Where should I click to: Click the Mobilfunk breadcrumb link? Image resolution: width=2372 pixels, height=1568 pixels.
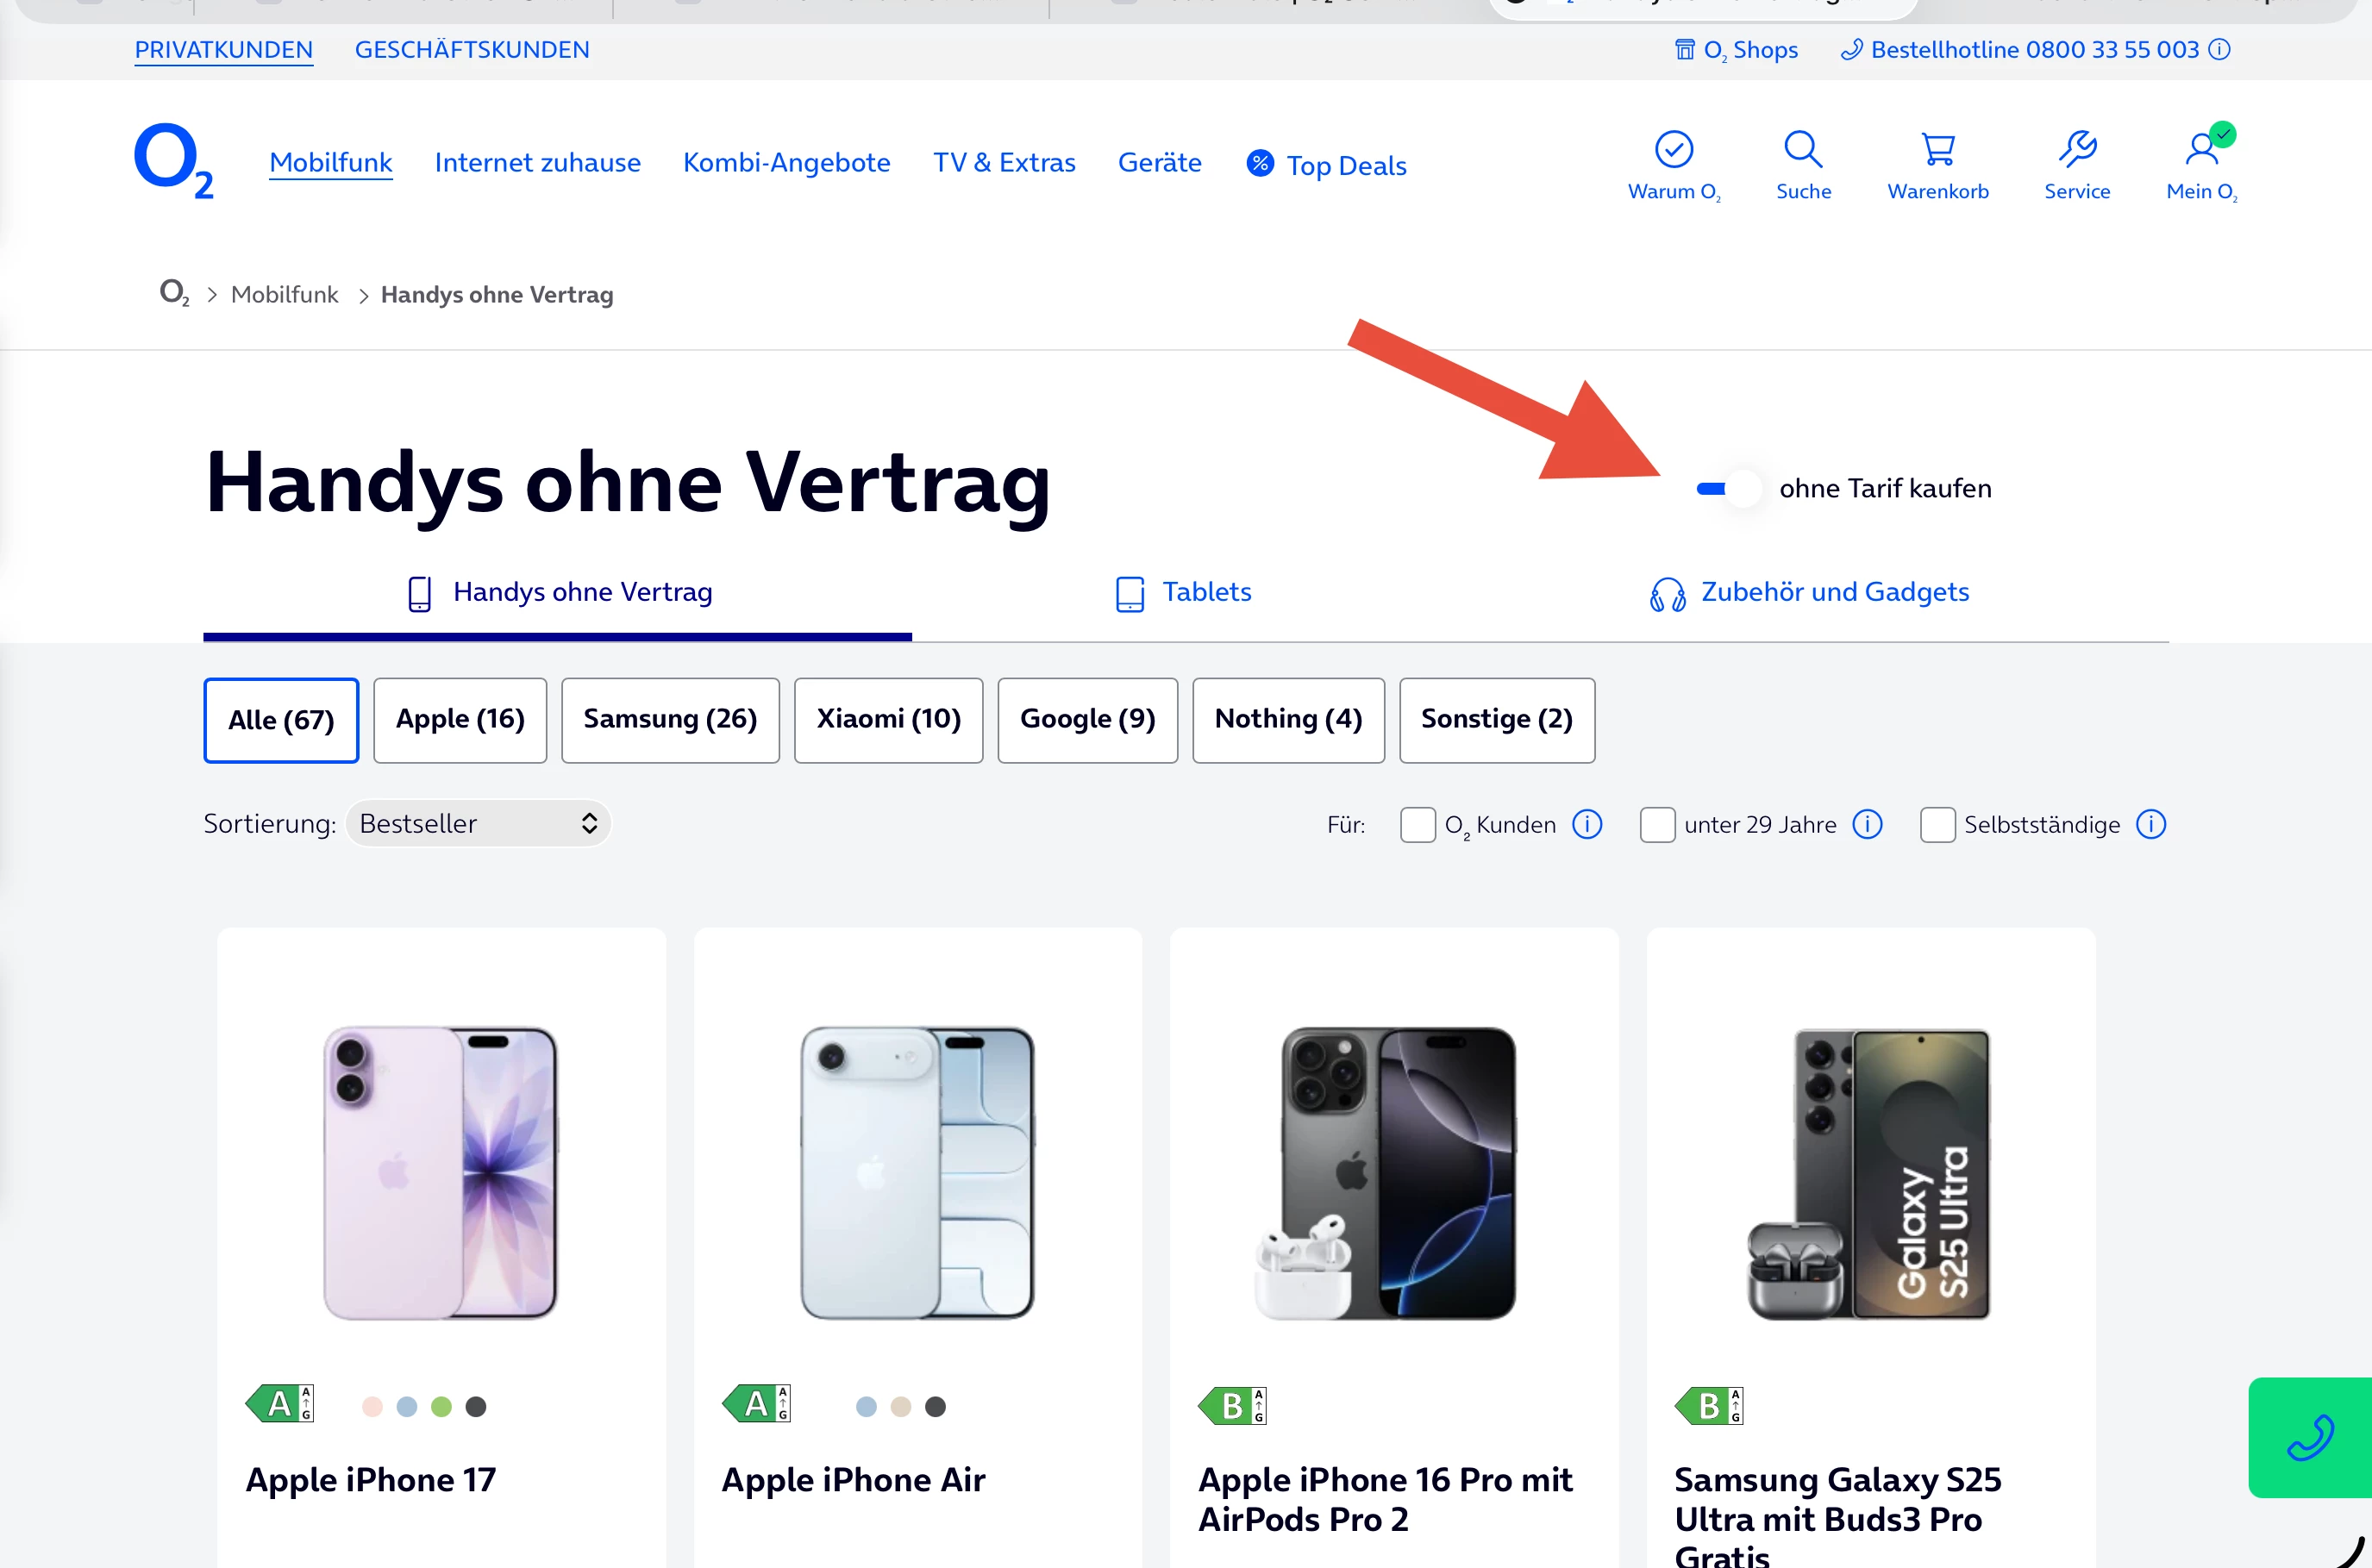coord(284,294)
